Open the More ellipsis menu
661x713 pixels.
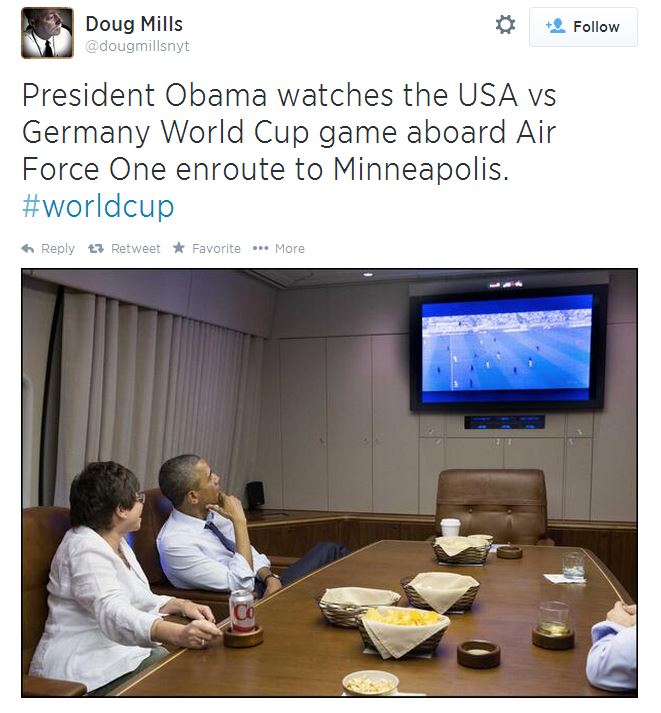click(260, 248)
